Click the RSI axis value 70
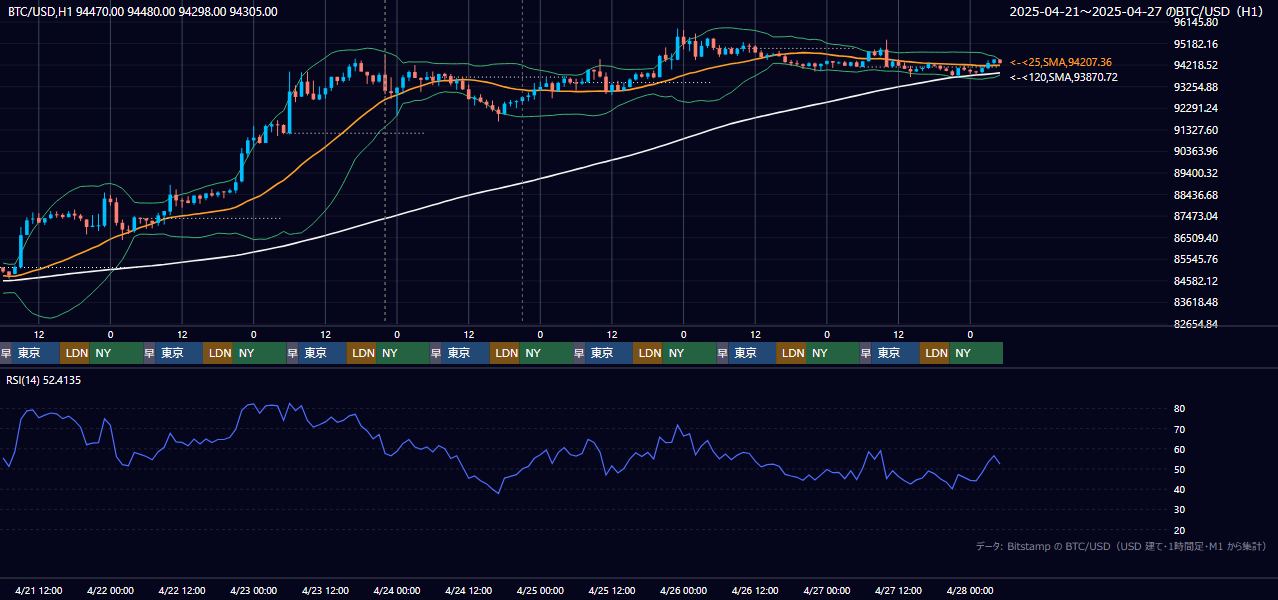 point(1179,429)
